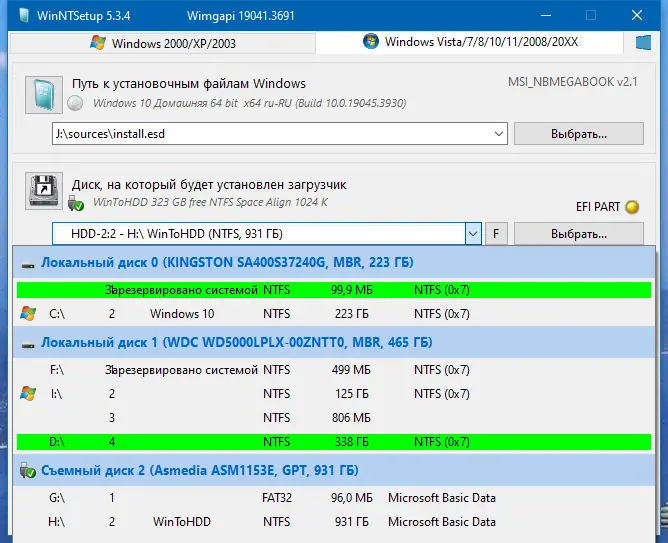The width and height of the screenshot is (668, 543).
Task: Select the Windows Vista/7/8/10/11 tab
Action: click(469, 42)
